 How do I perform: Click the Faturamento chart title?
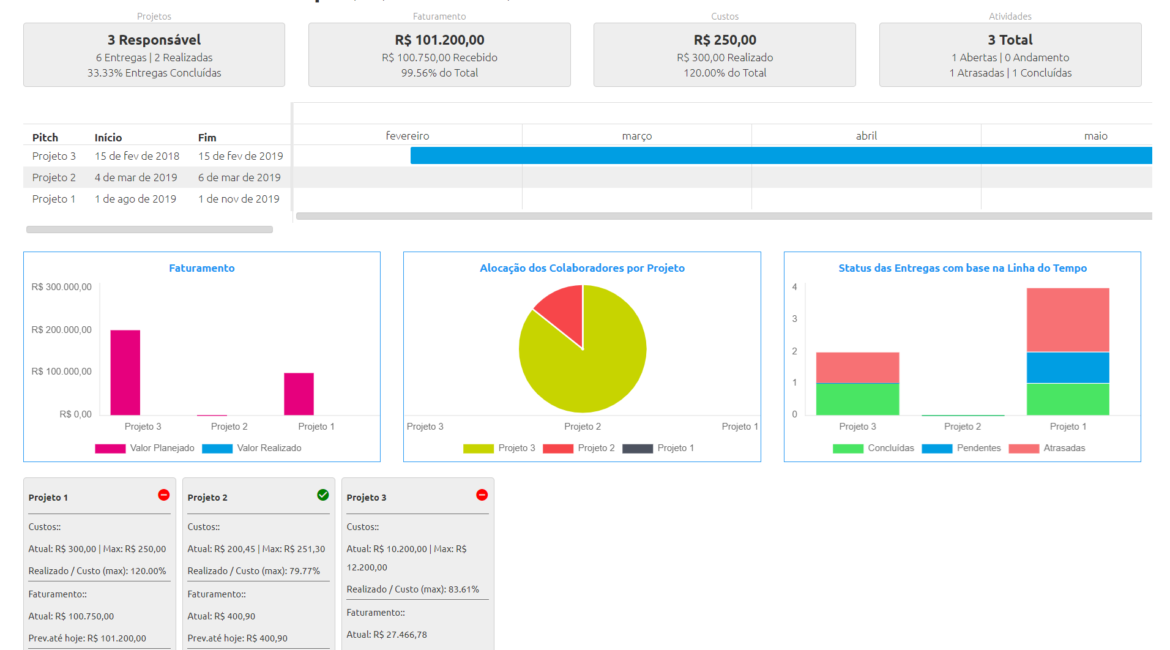point(201,268)
